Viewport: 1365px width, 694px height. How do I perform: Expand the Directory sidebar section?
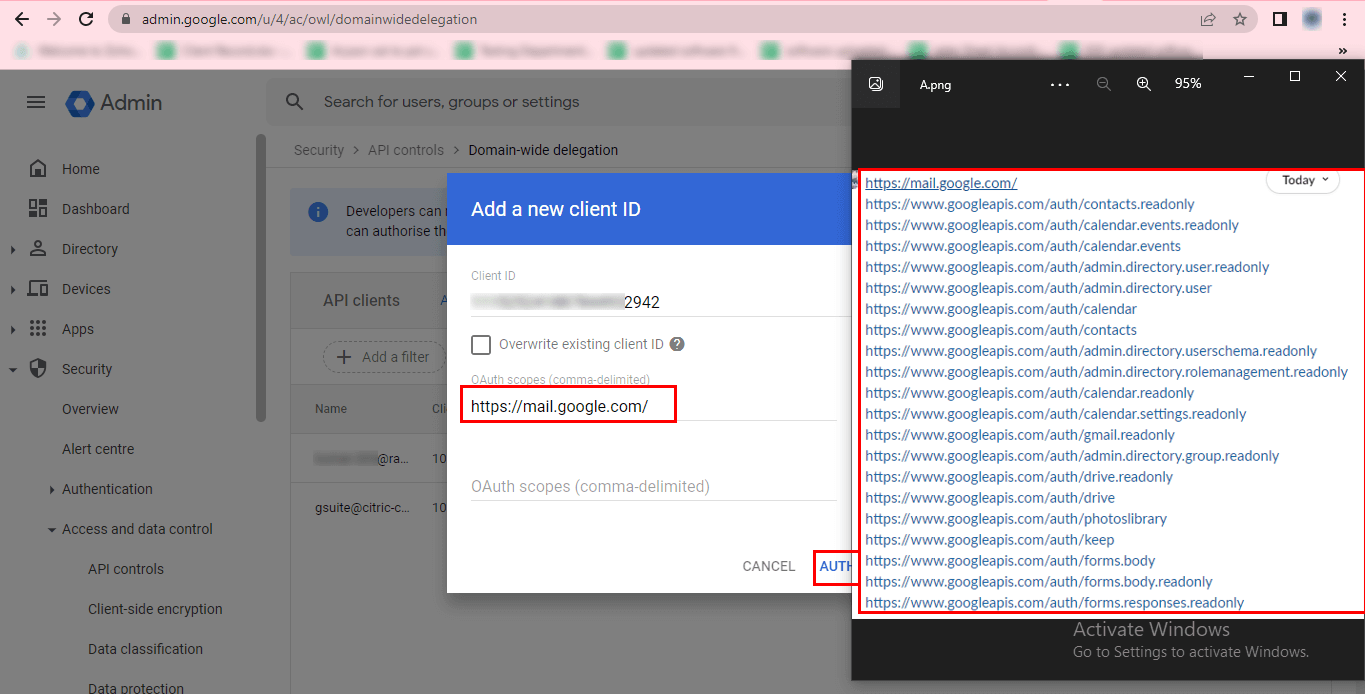point(13,250)
